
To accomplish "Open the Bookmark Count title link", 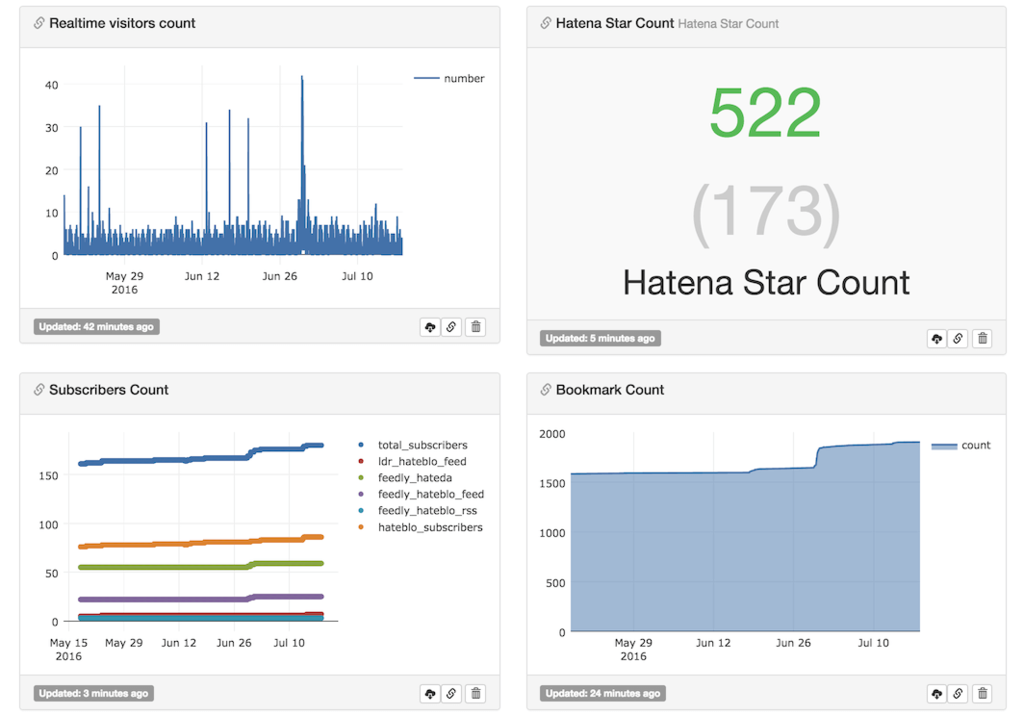I will [x=610, y=390].
